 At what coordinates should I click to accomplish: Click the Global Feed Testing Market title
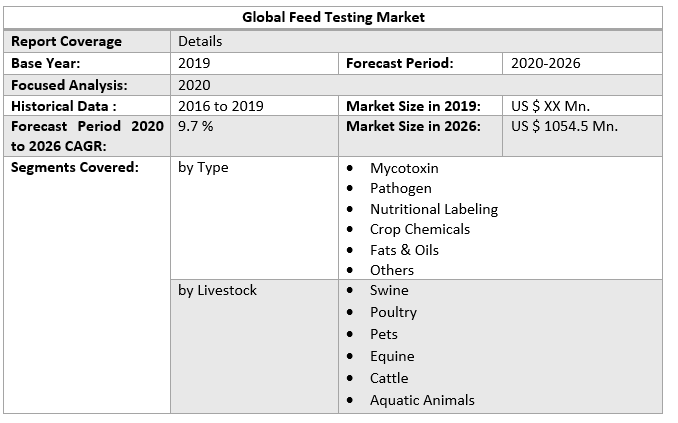(x=334, y=17)
